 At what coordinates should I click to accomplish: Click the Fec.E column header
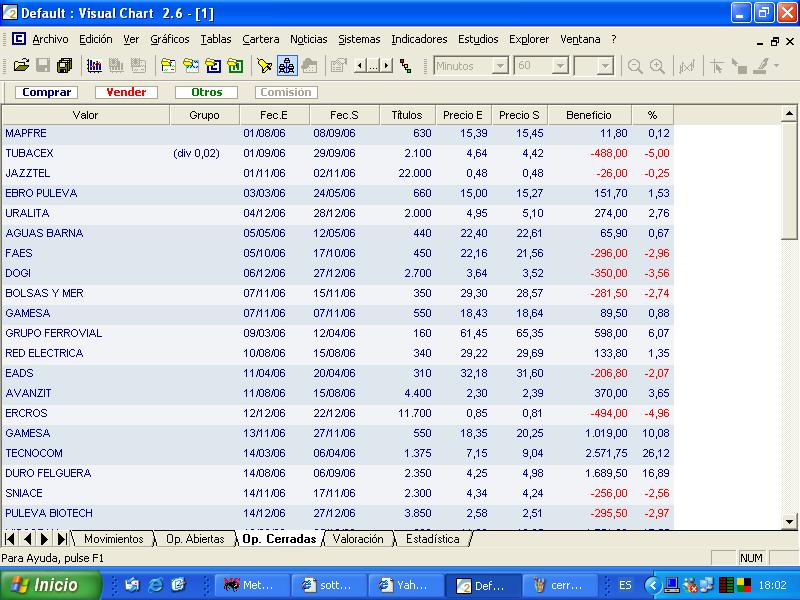[274, 115]
